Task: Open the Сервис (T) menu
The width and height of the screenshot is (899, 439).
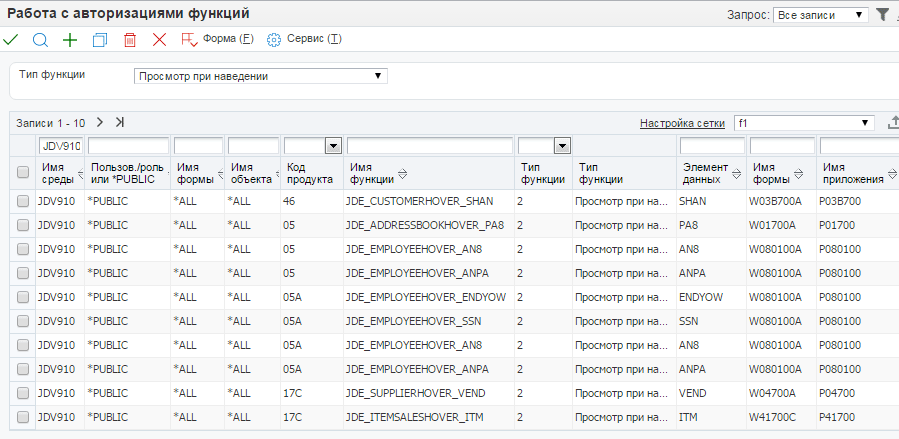Action: tap(304, 39)
